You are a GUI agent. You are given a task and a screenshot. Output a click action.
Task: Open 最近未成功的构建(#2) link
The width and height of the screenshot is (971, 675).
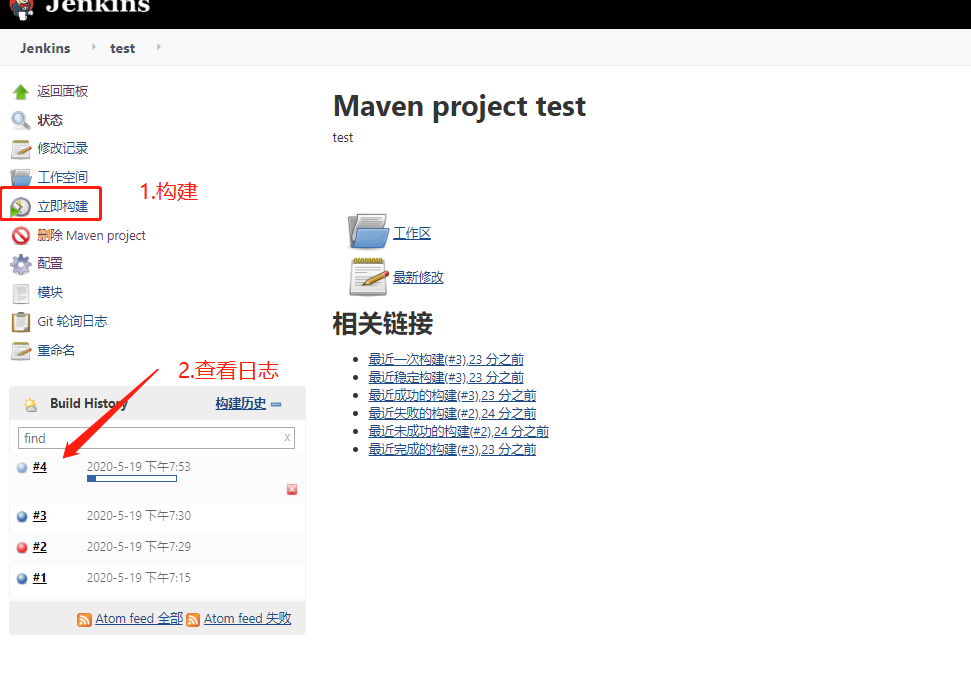458,431
